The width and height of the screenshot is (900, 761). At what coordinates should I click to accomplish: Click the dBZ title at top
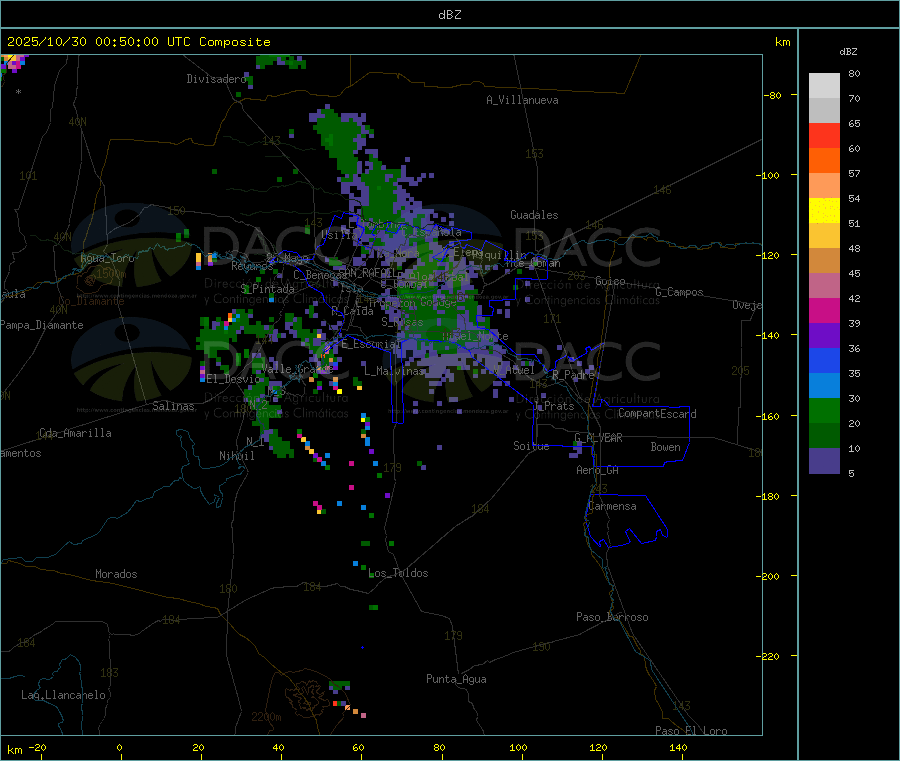pyautogui.click(x=449, y=15)
